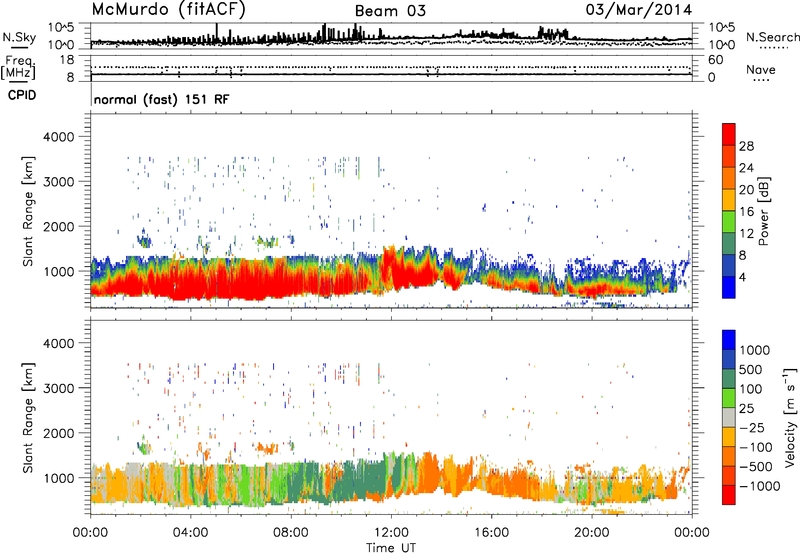The image size is (800, 554).
Task: Click the 'normal (fast) 151 RF' text
Action: tap(162, 99)
